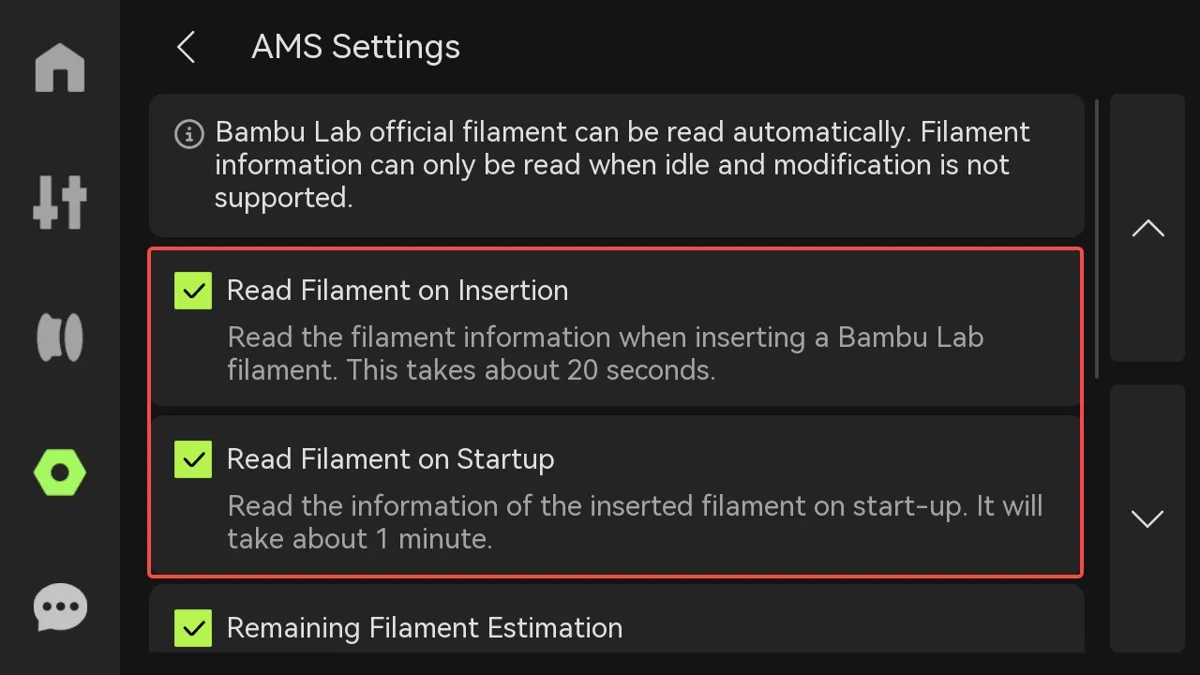Open the filament spool icon in sidebar

click(x=60, y=337)
